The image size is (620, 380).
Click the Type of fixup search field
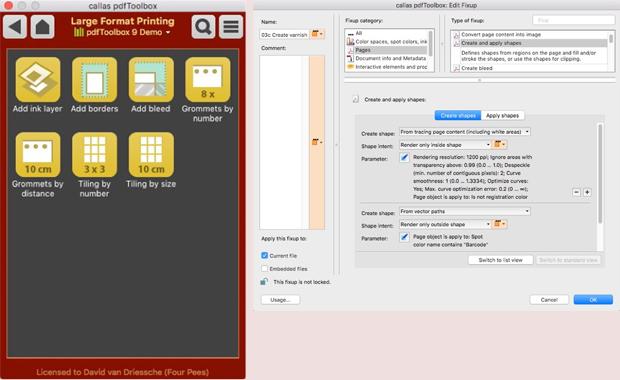pos(573,20)
